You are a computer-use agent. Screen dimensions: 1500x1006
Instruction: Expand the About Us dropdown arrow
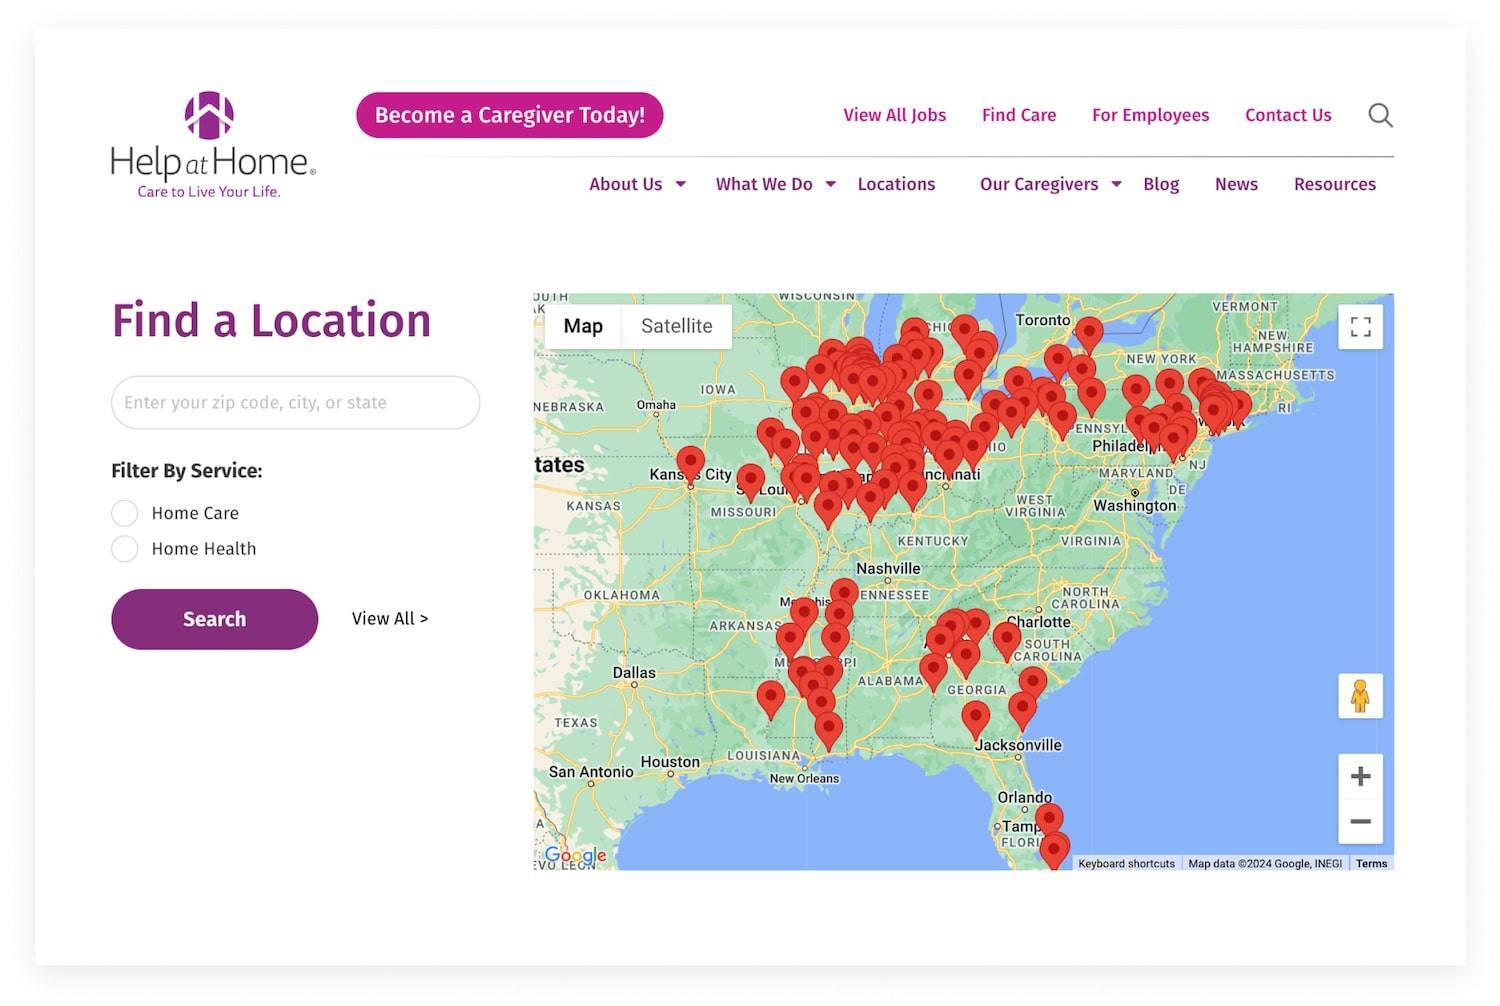681,184
